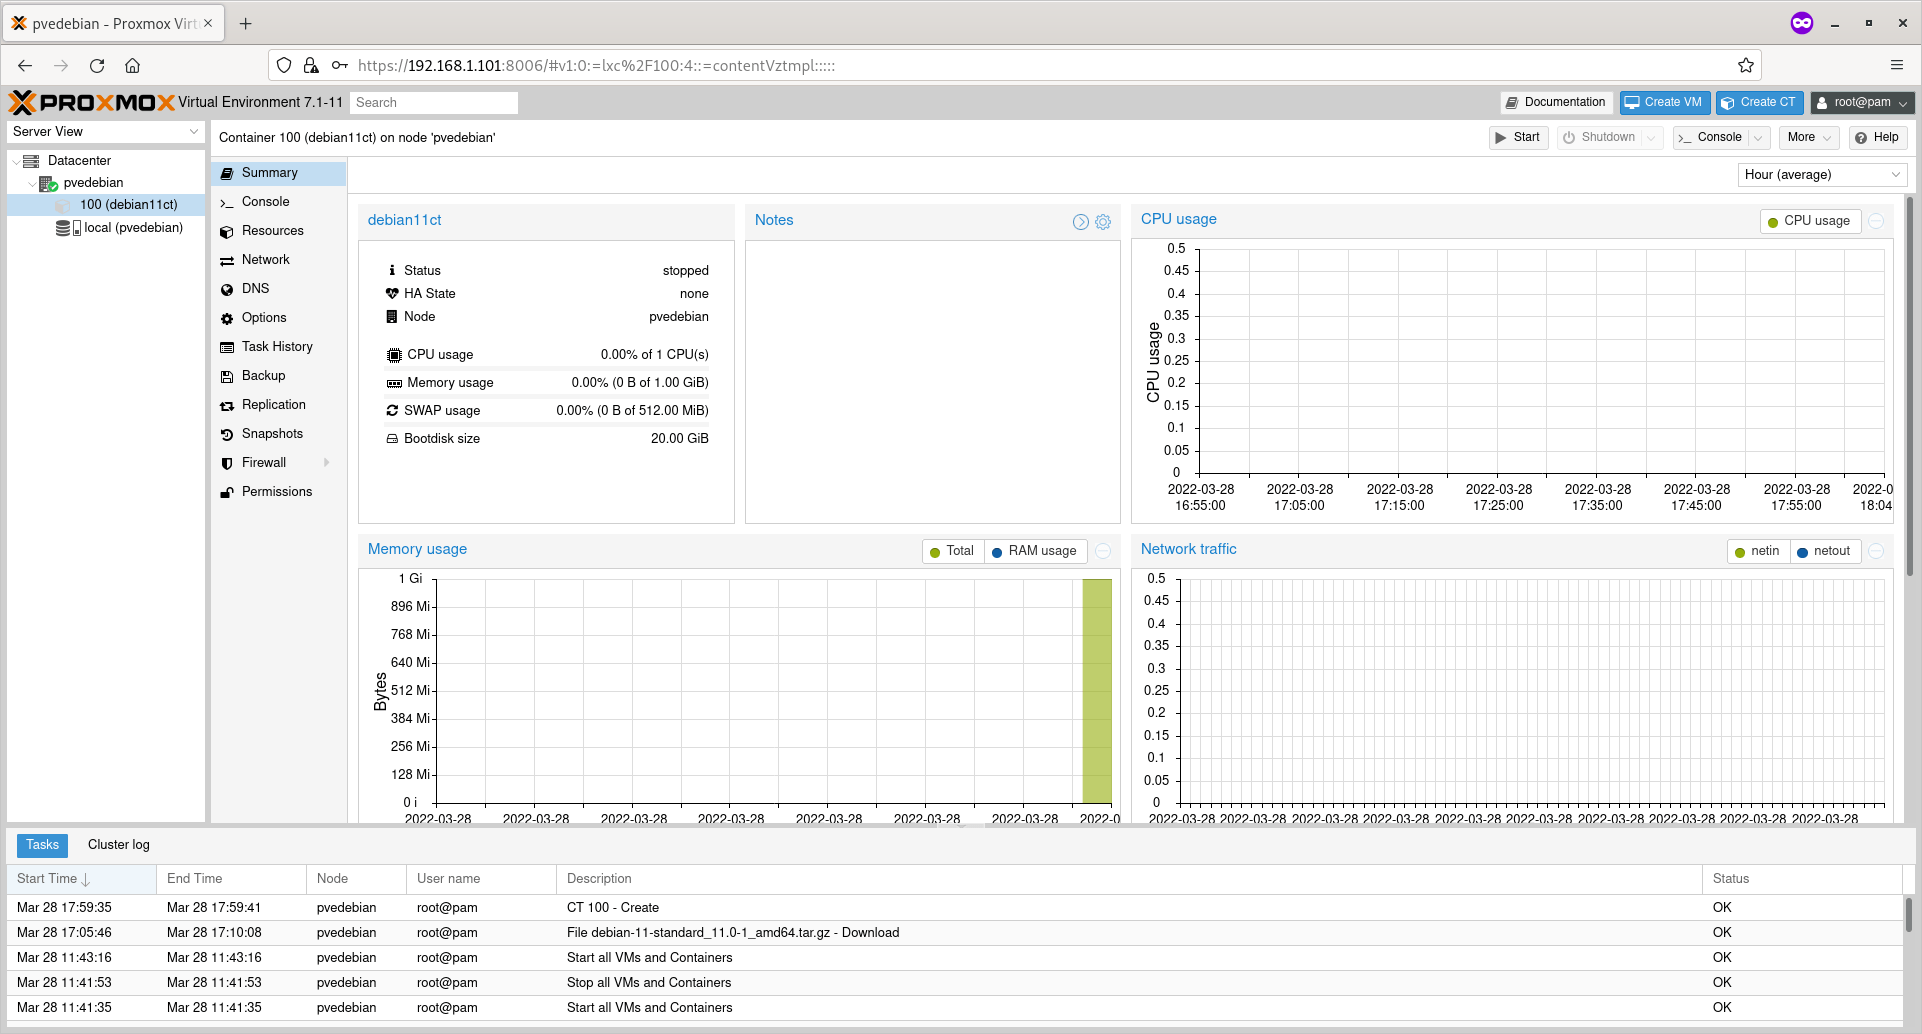Sort tasks by Start Time column
This screenshot has height=1034, width=1922.
click(81, 879)
